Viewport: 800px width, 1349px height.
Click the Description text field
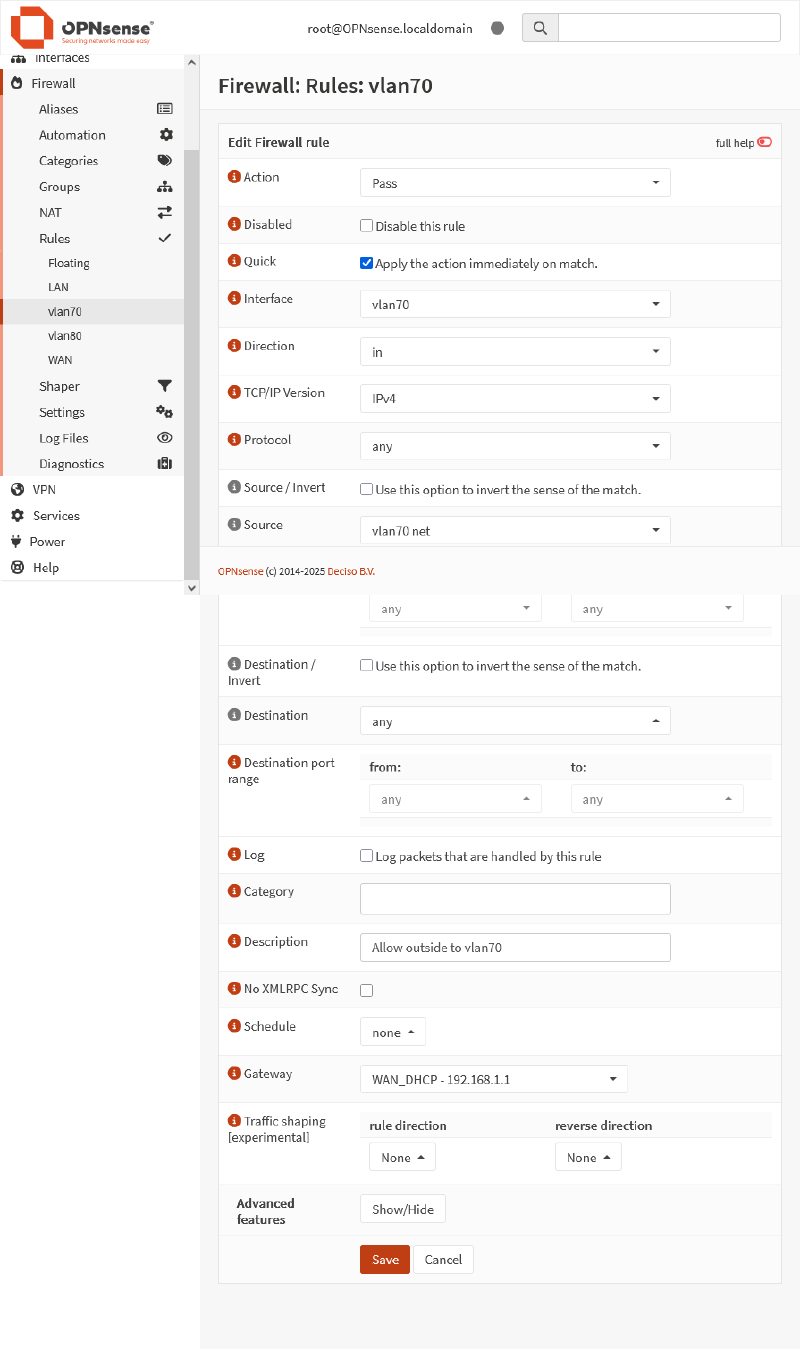click(514, 948)
